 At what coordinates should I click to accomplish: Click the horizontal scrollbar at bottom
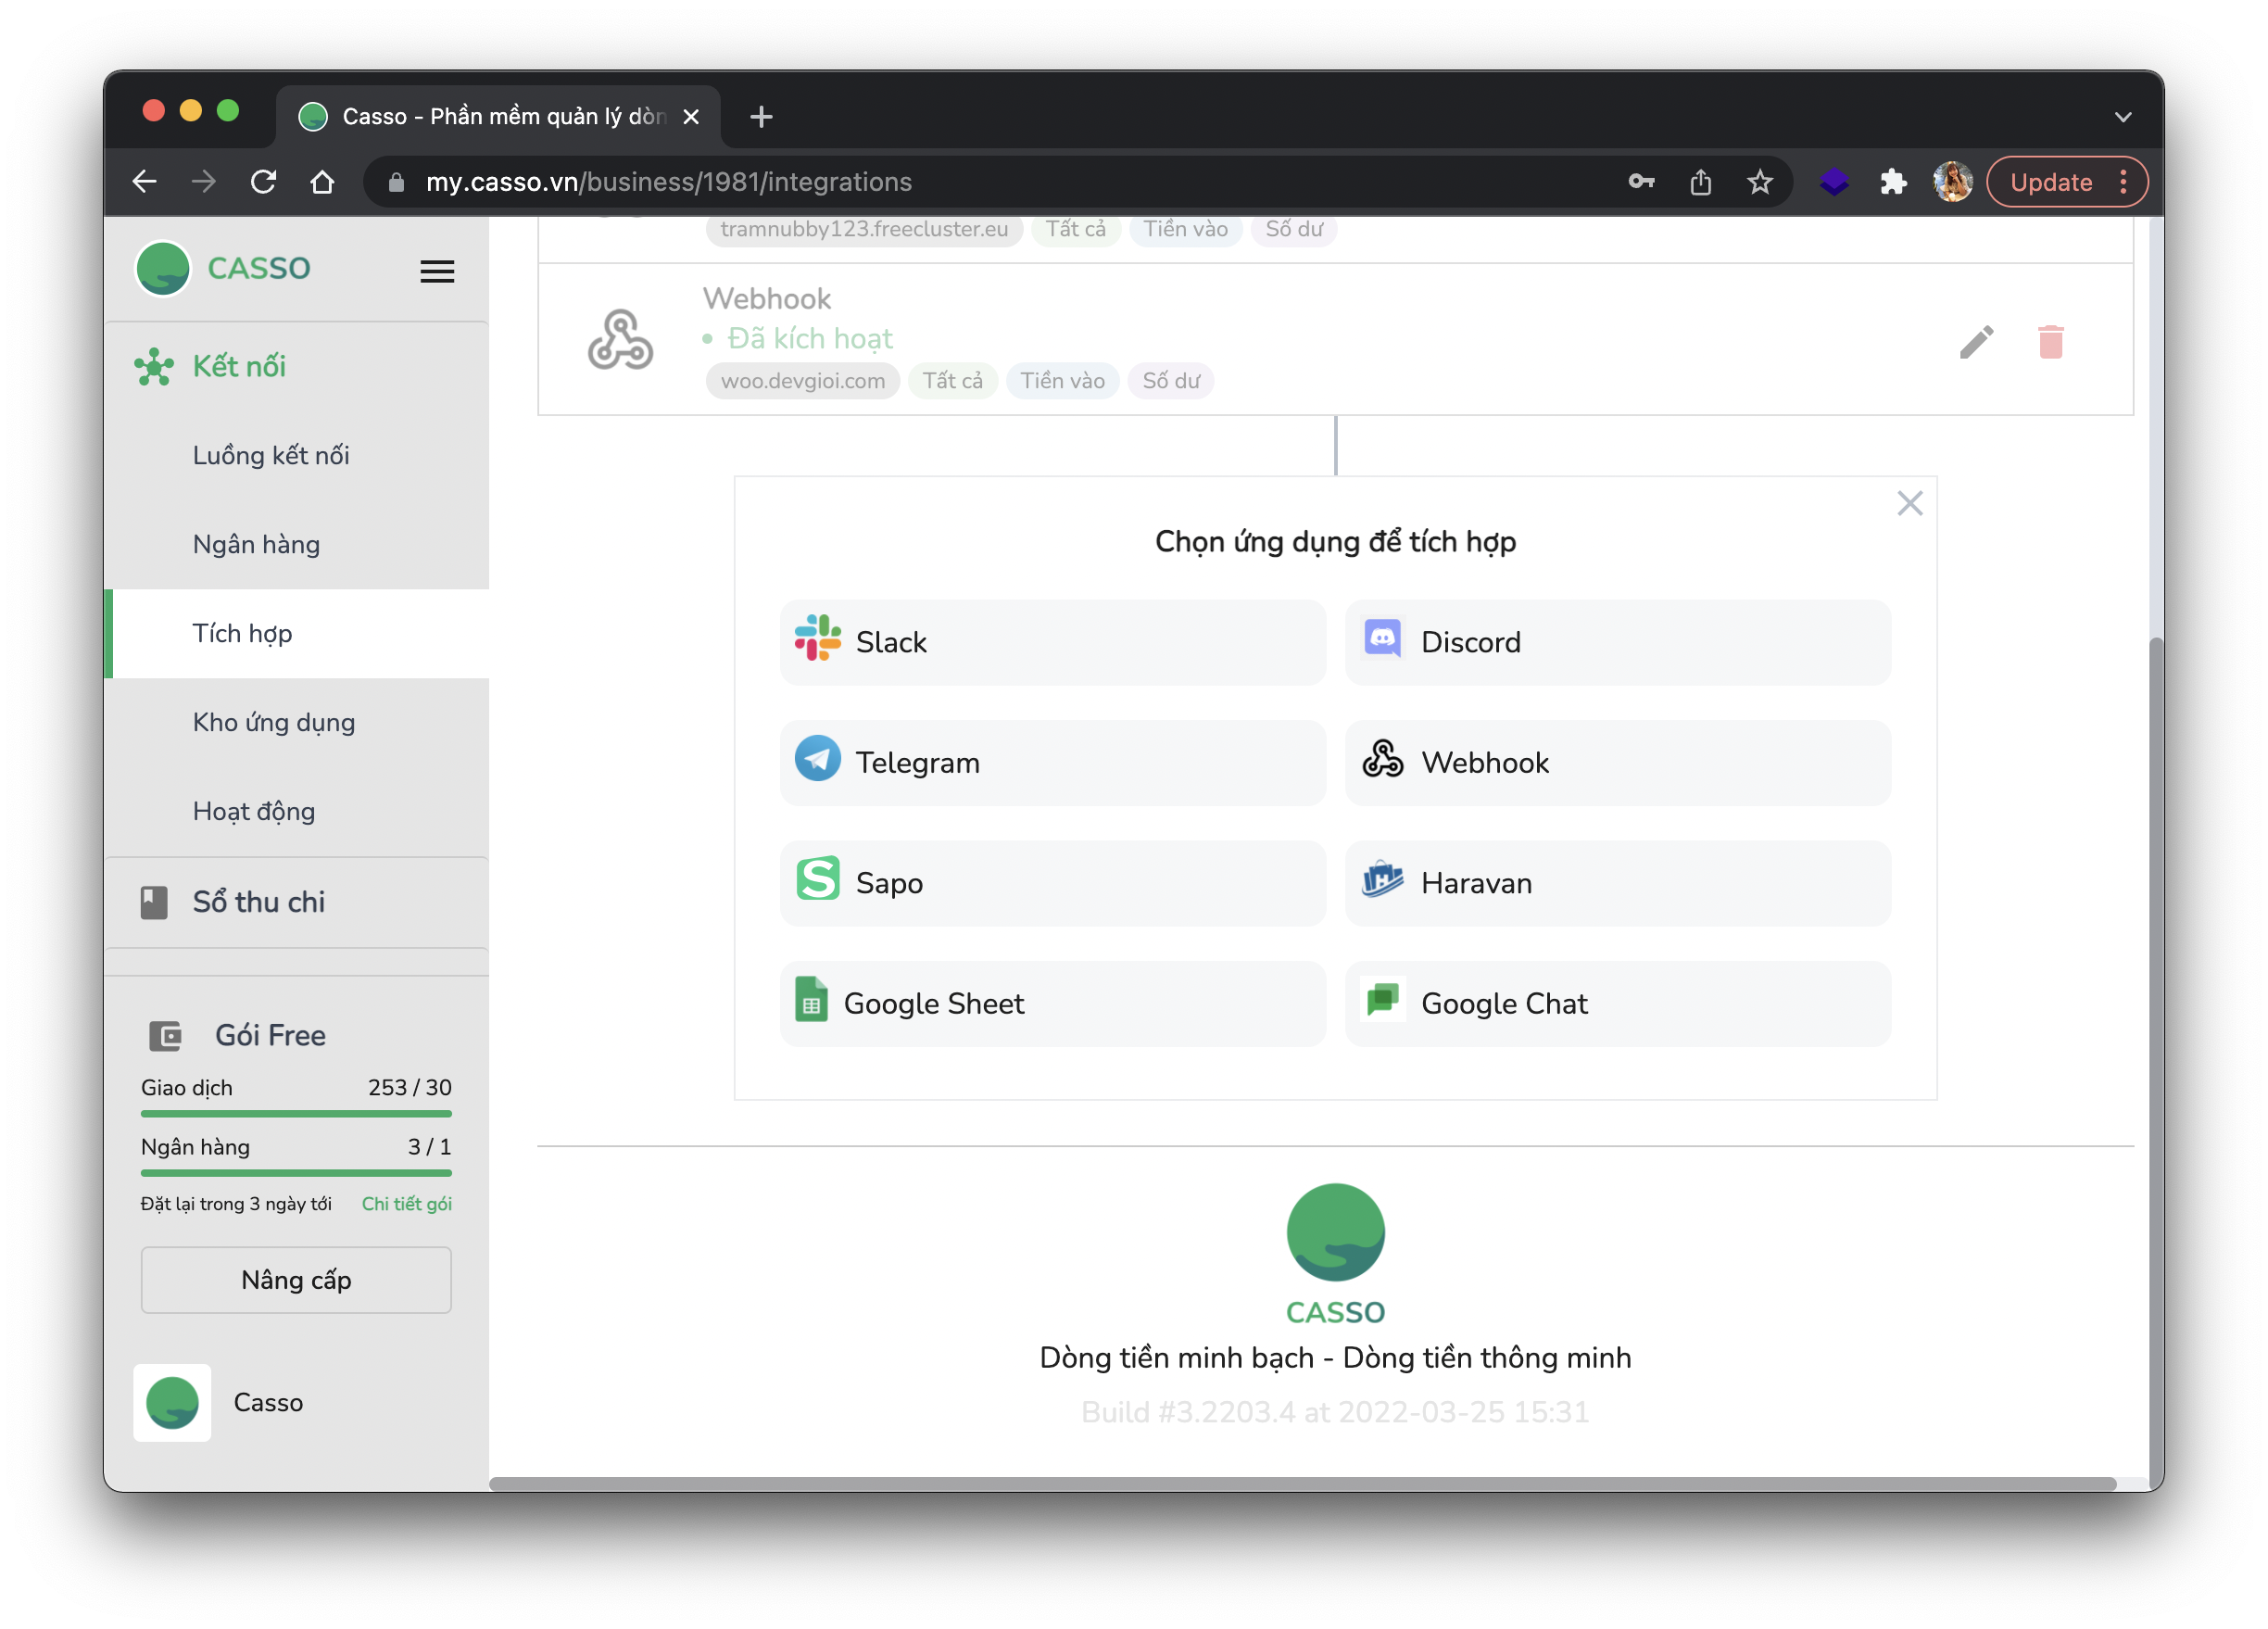(1302, 1484)
